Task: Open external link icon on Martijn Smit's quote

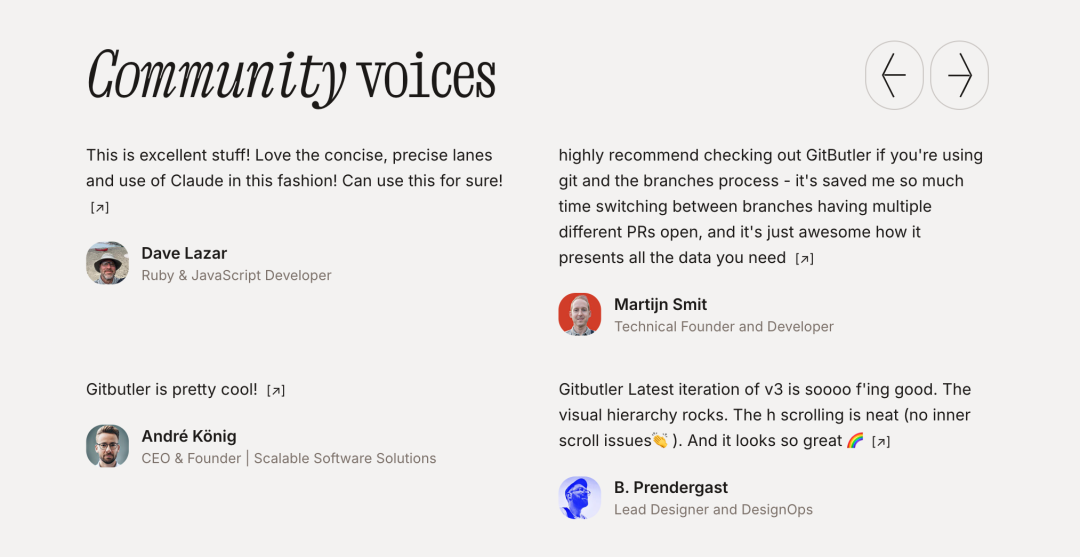Action: click(x=804, y=259)
